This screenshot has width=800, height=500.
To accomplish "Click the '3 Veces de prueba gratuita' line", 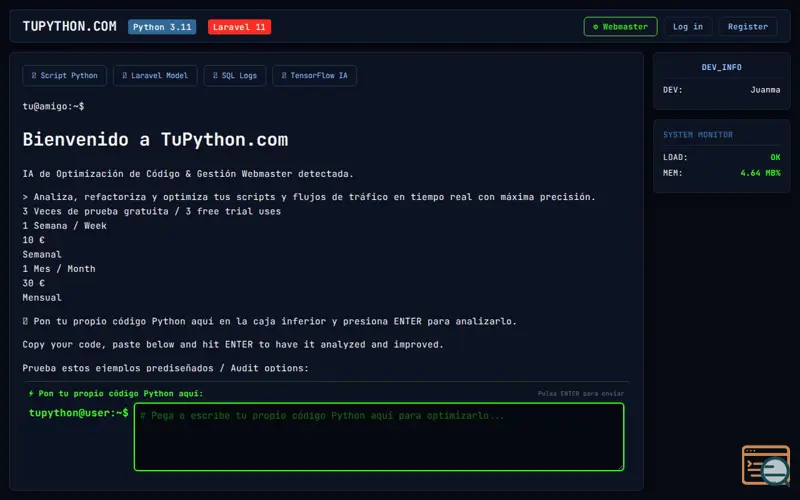I will pos(152,211).
